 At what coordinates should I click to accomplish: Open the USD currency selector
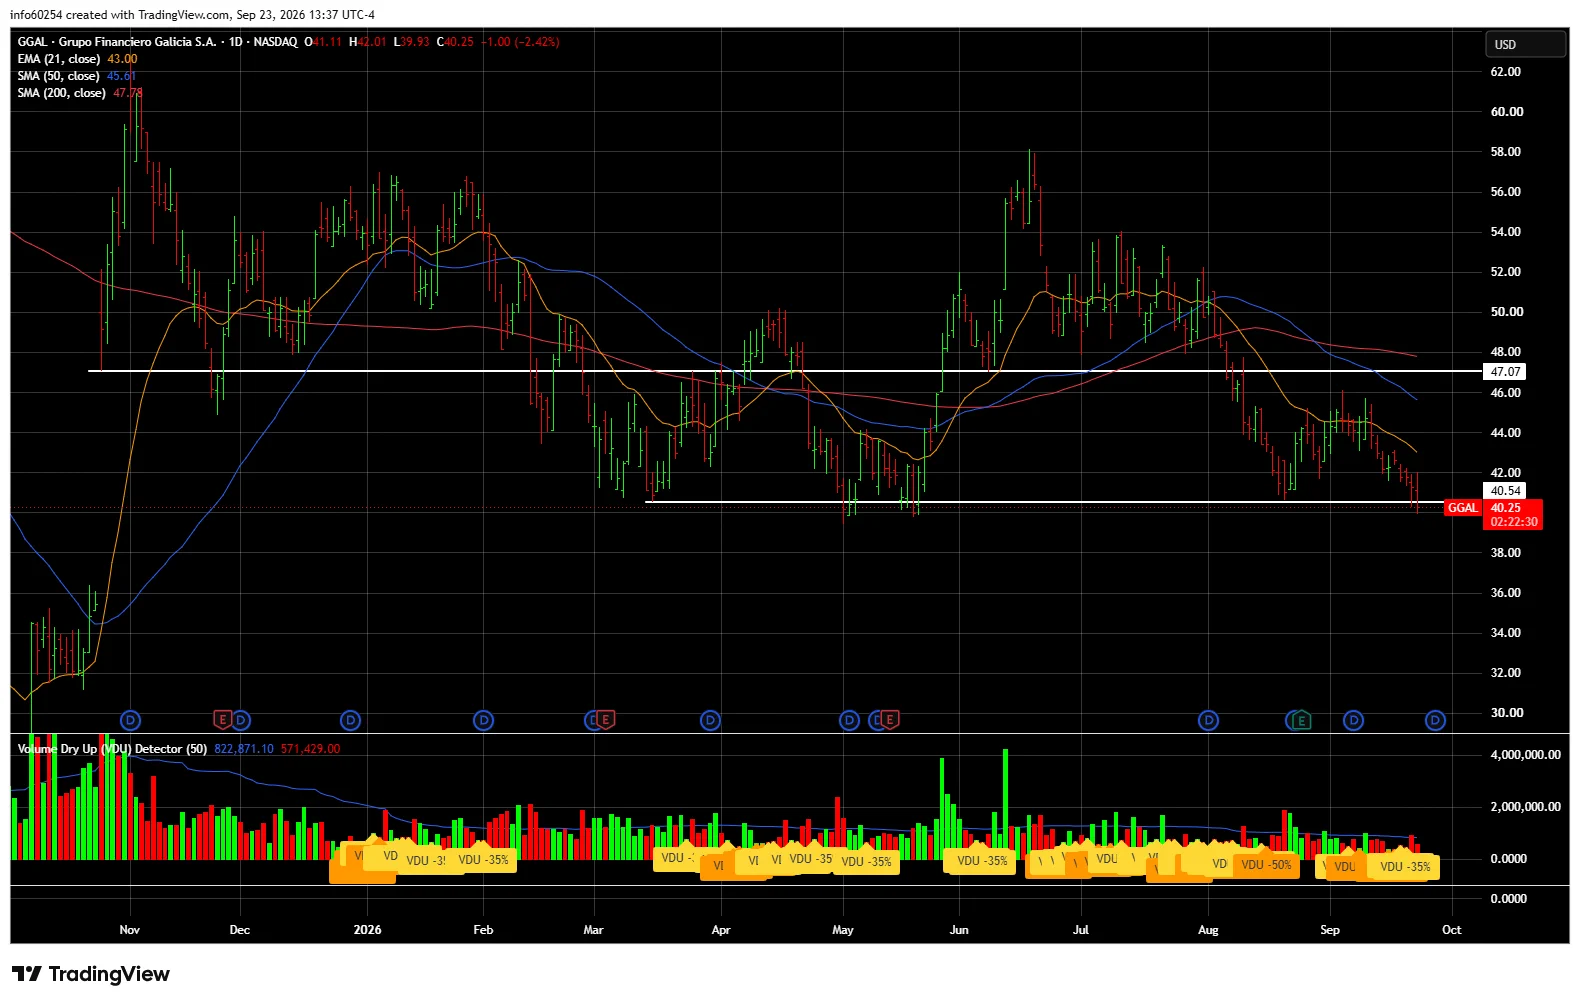(x=1525, y=44)
